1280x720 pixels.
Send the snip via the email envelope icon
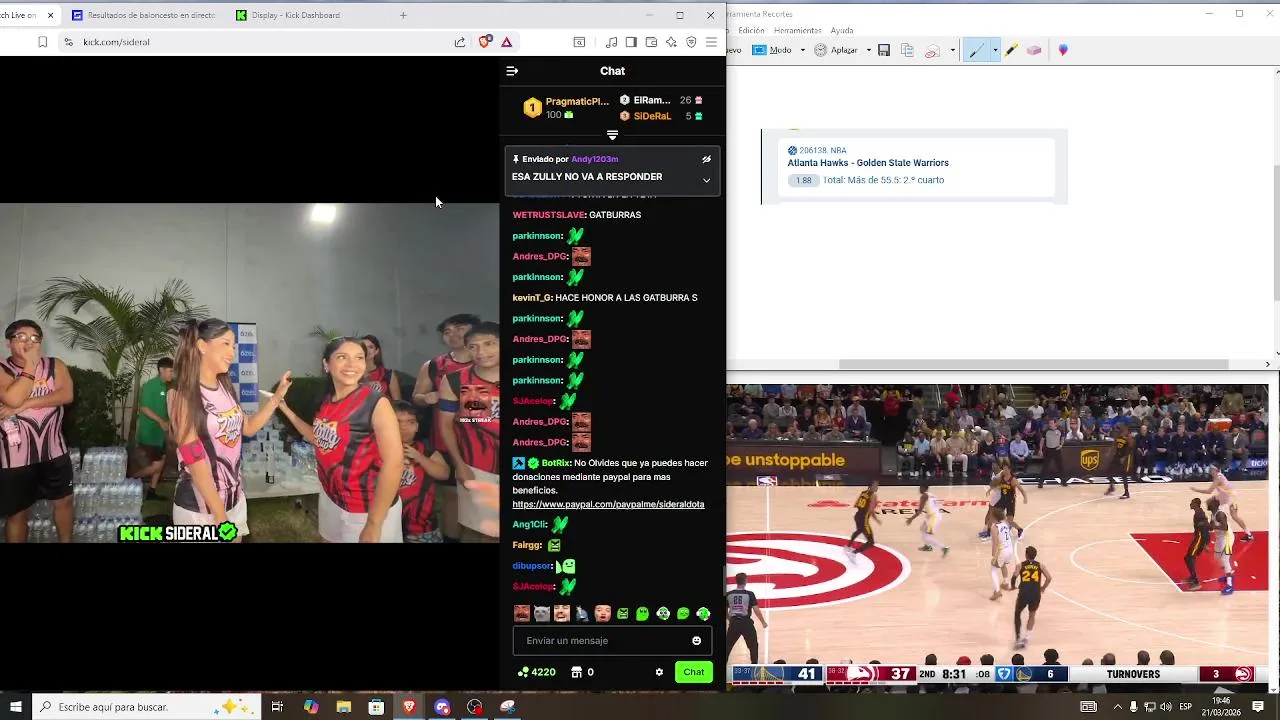click(x=932, y=50)
